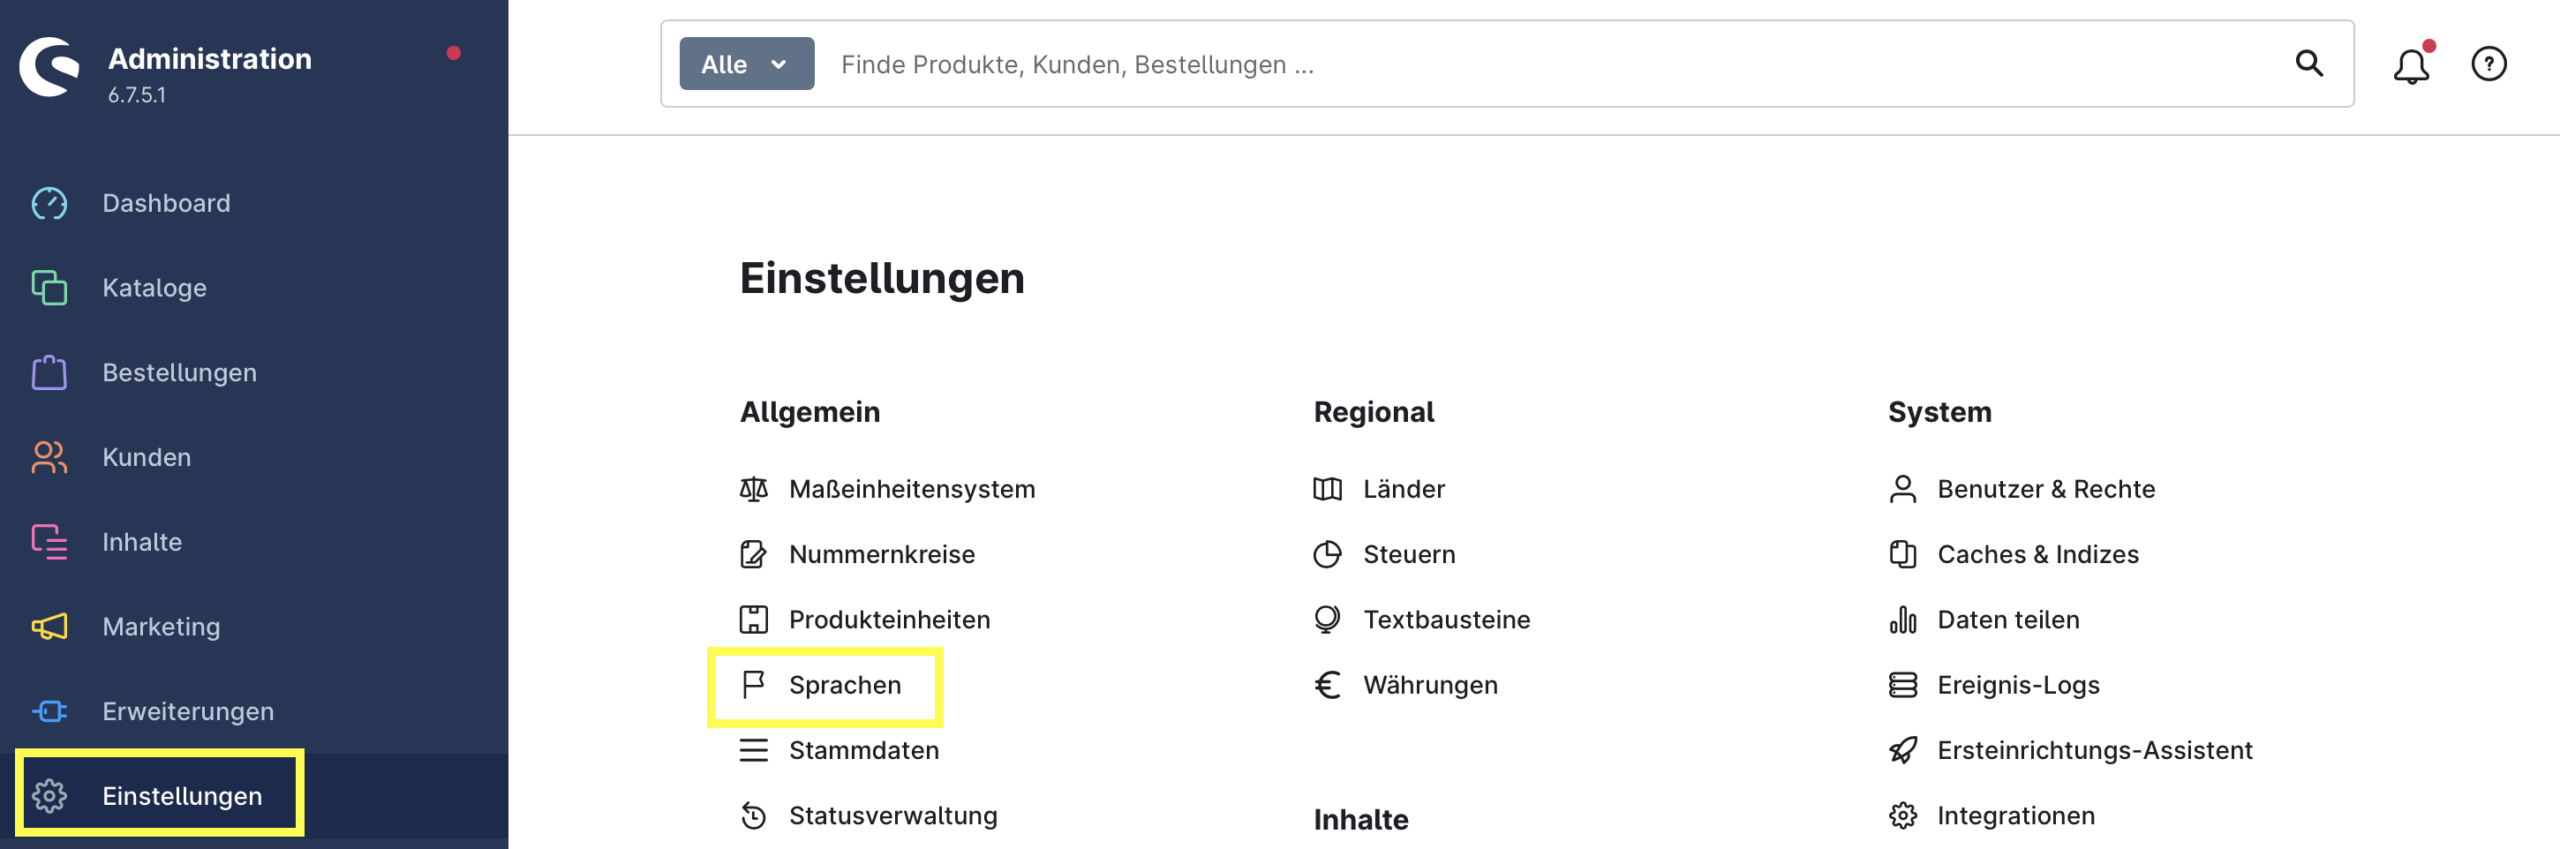Click the edit icon beside Nummernkreise

[754, 554]
